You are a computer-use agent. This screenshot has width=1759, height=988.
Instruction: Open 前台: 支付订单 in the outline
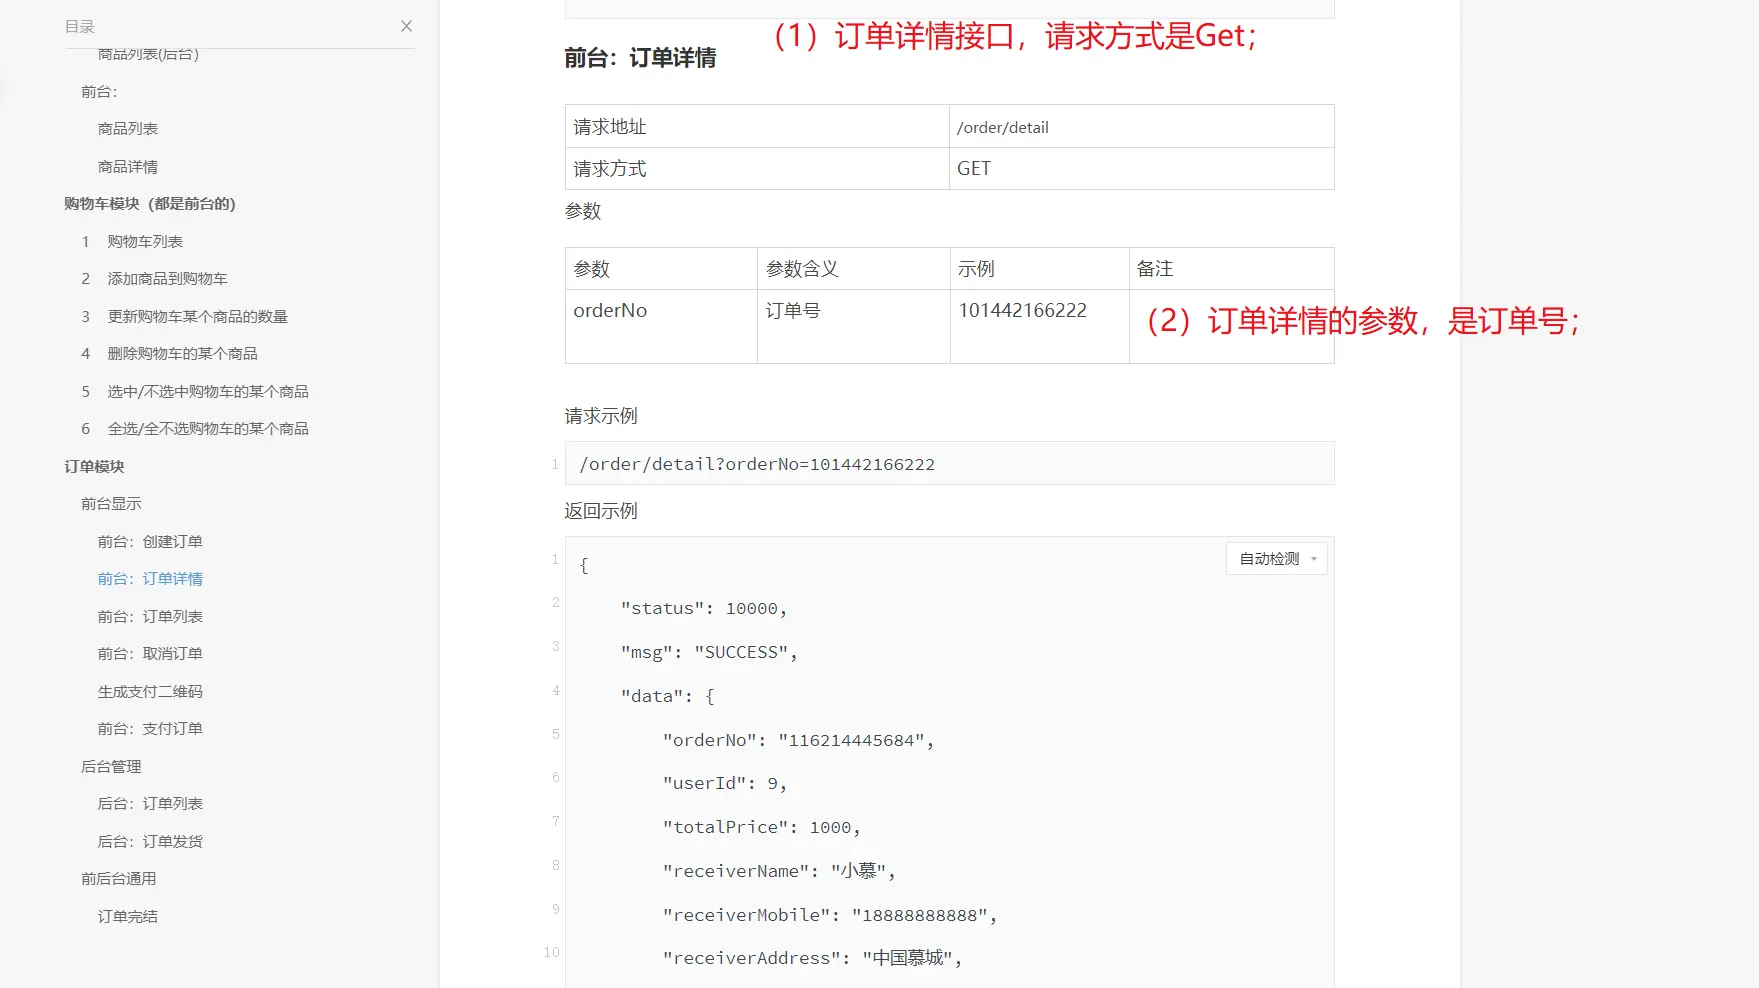click(150, 729)
